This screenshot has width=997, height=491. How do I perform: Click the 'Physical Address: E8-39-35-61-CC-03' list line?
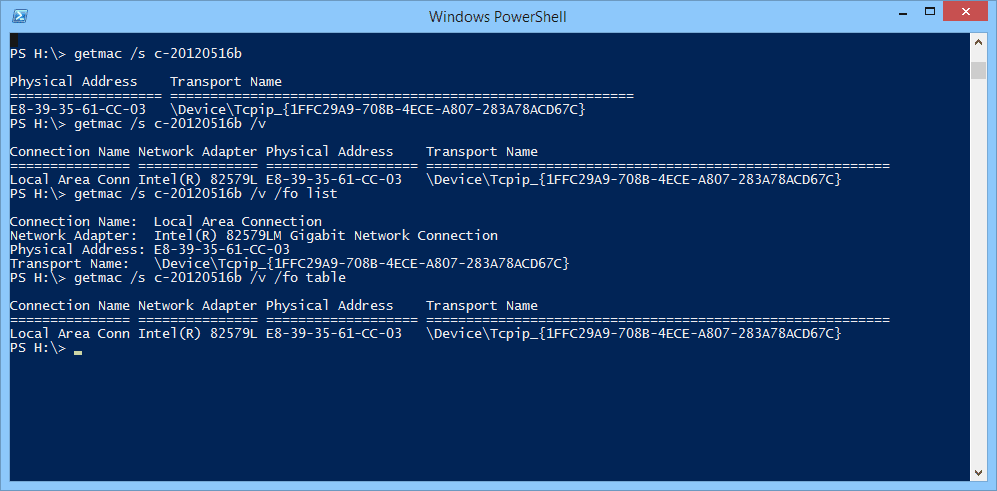150,250
